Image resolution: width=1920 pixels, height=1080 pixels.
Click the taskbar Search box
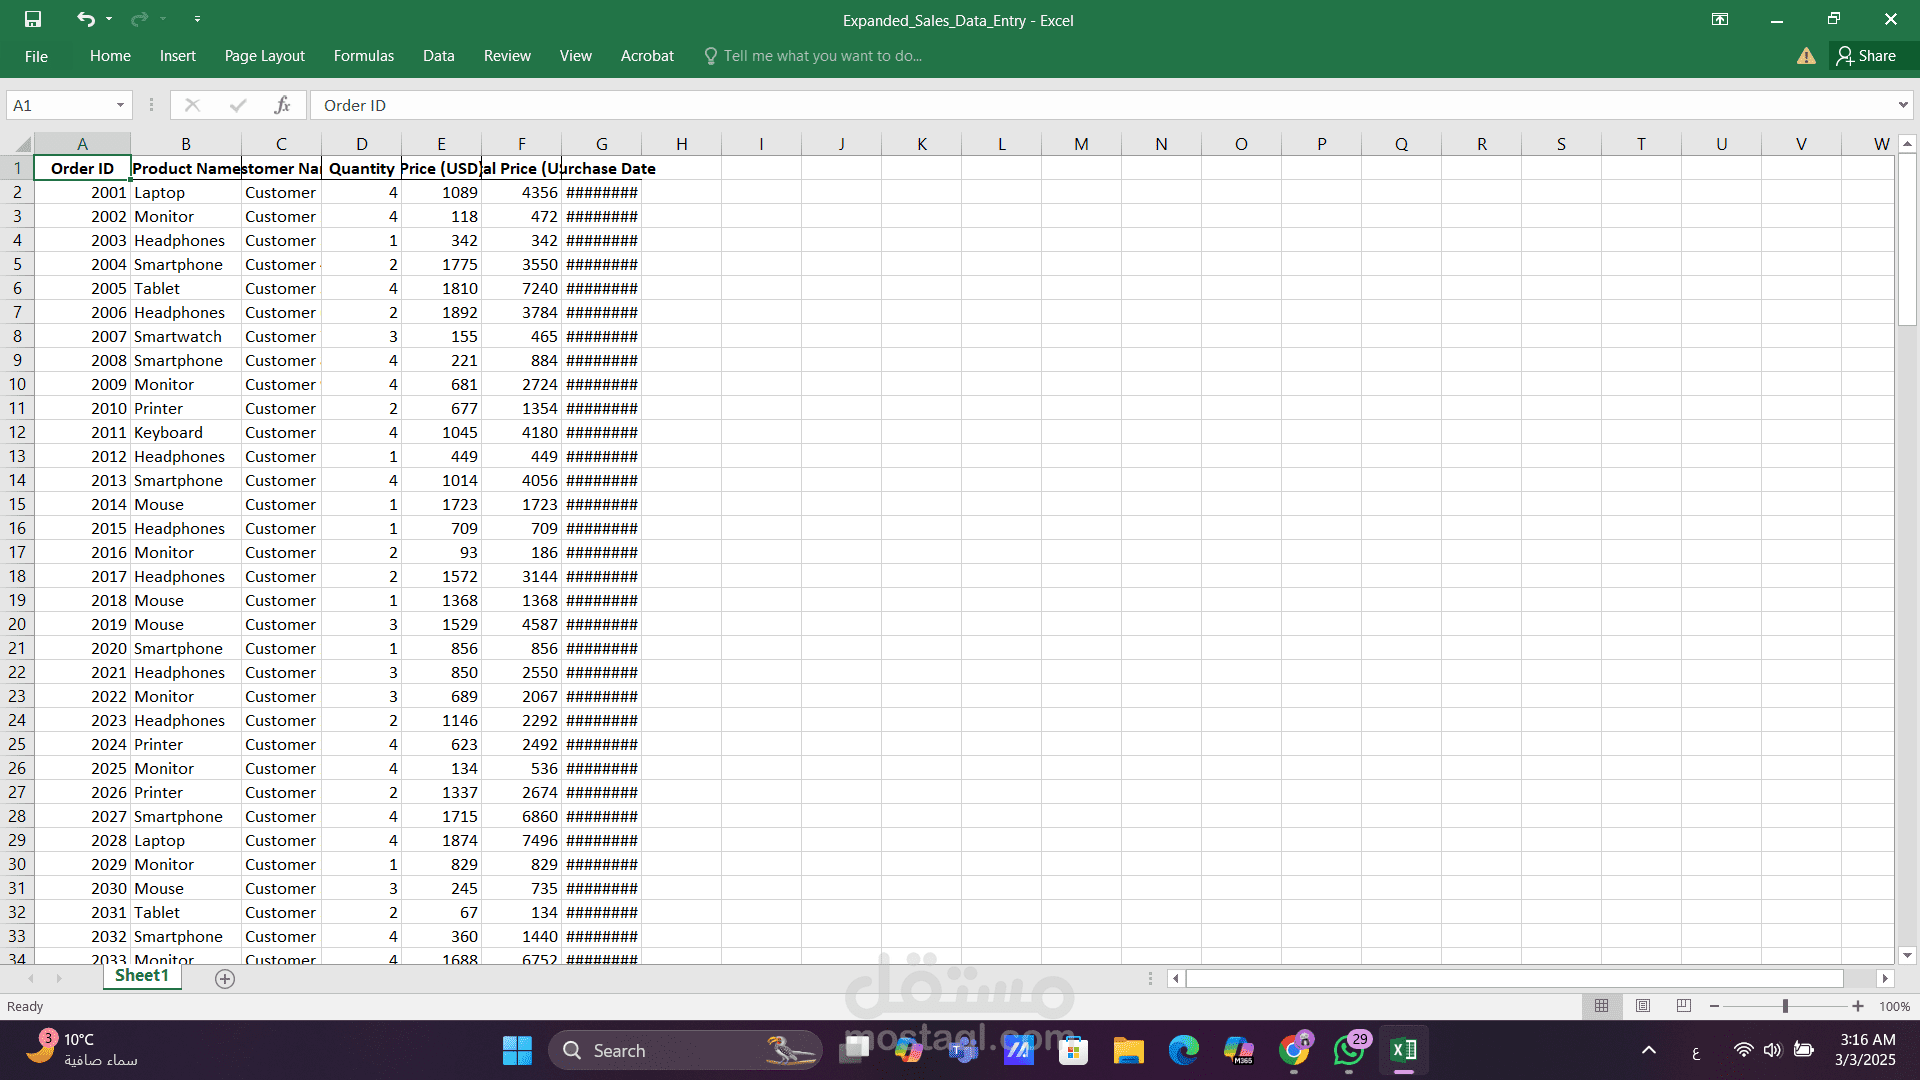pyautogui.click(x=685, y=1050)
